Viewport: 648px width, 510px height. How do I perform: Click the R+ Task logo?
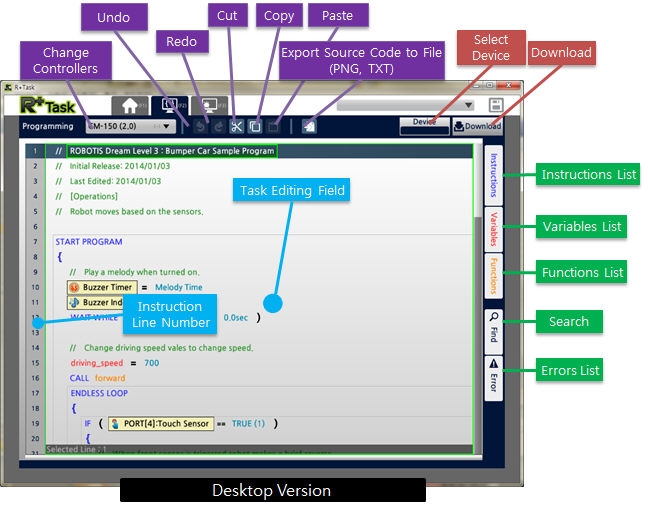pos(48,105)
